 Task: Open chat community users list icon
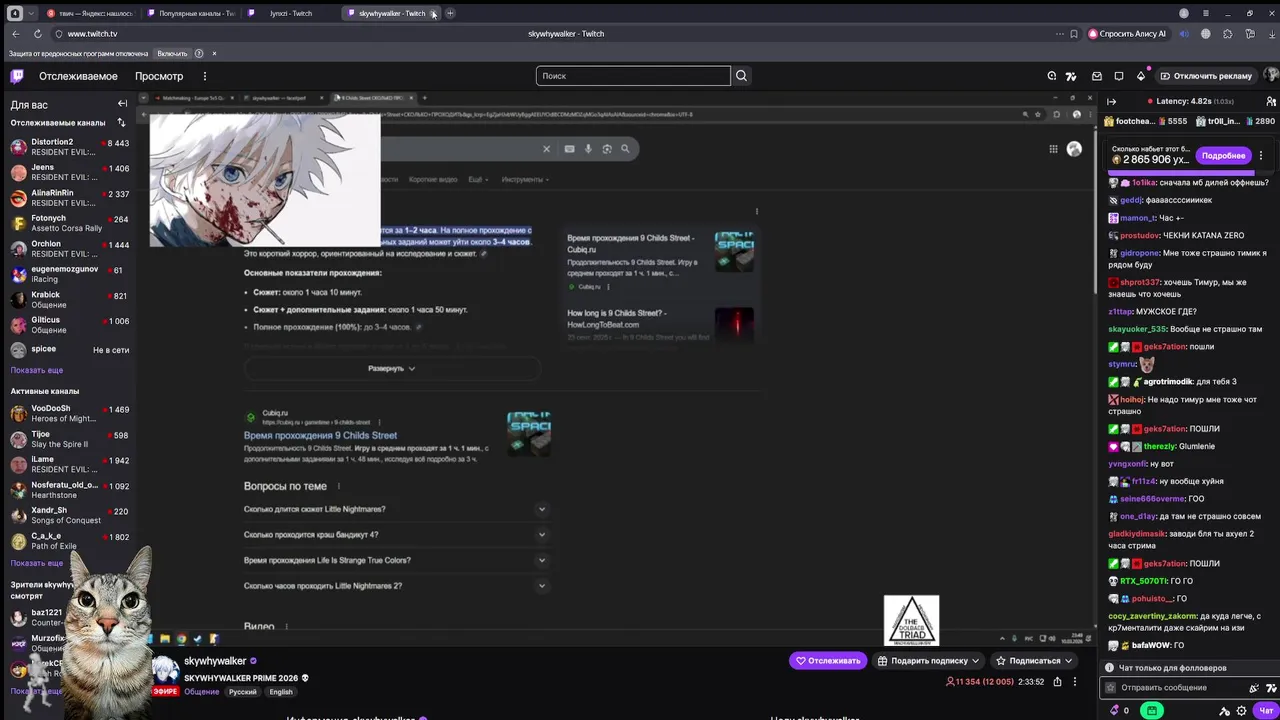tap(1271, 101)
